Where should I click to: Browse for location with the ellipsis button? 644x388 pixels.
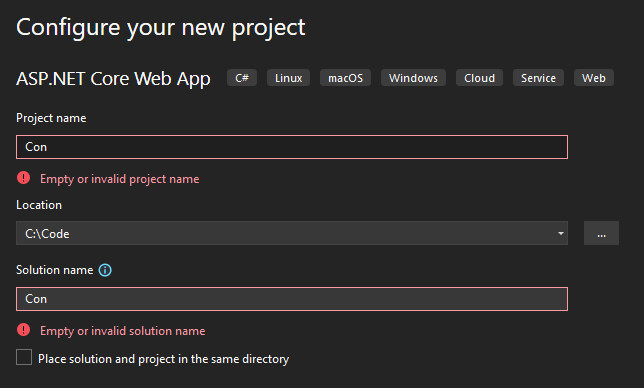tap(601, 233)
